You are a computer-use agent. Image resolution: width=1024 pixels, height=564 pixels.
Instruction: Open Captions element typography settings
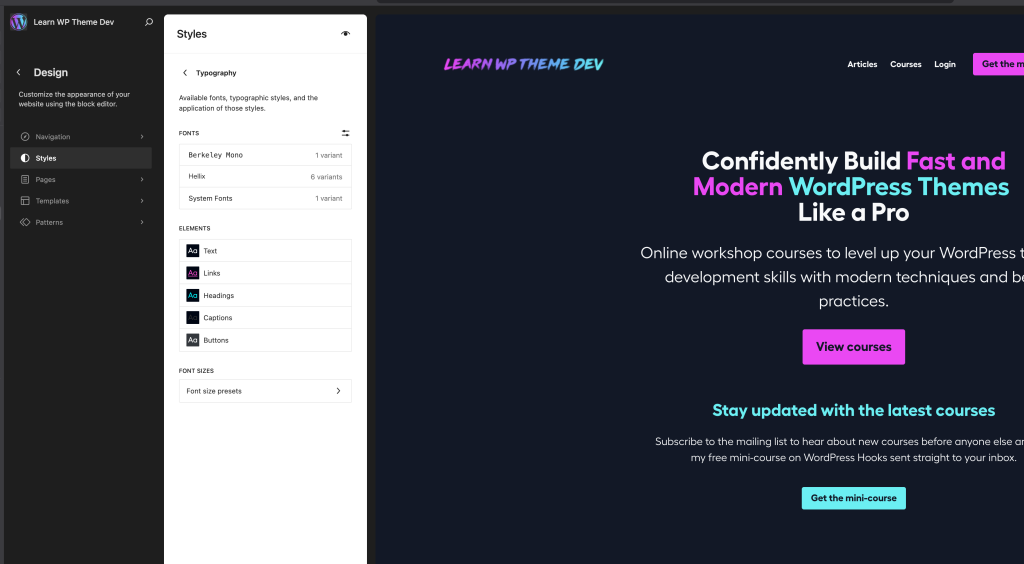(x=265, y=318)
